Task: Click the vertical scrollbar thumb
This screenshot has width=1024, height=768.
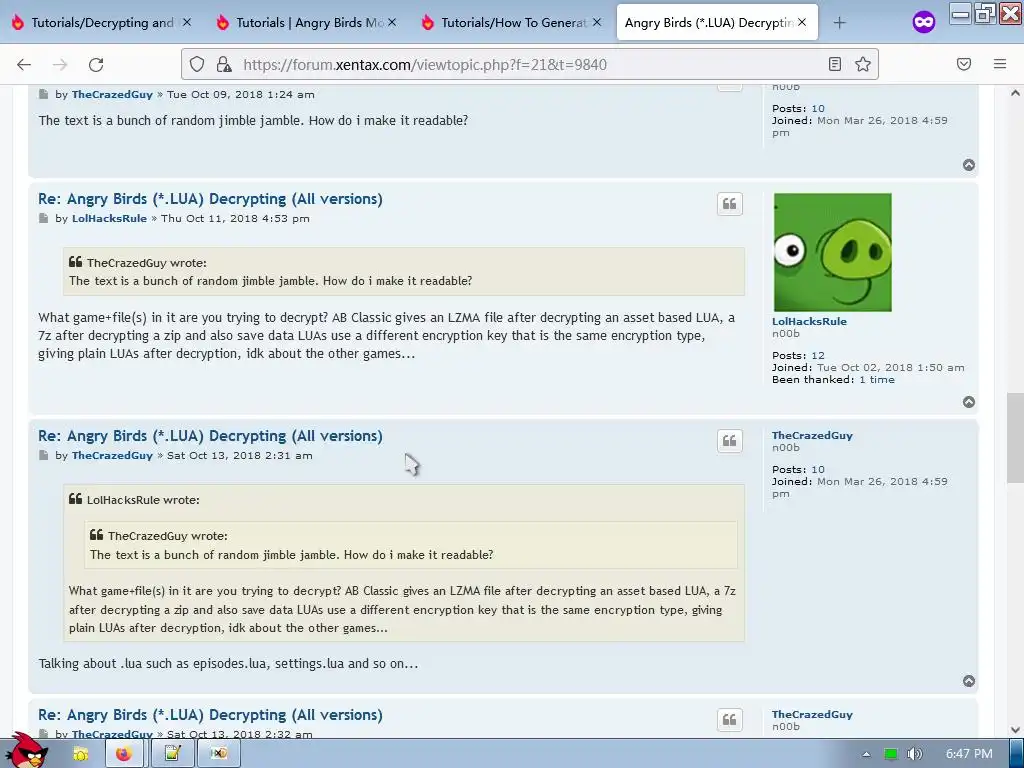Action: [1015, 438]
